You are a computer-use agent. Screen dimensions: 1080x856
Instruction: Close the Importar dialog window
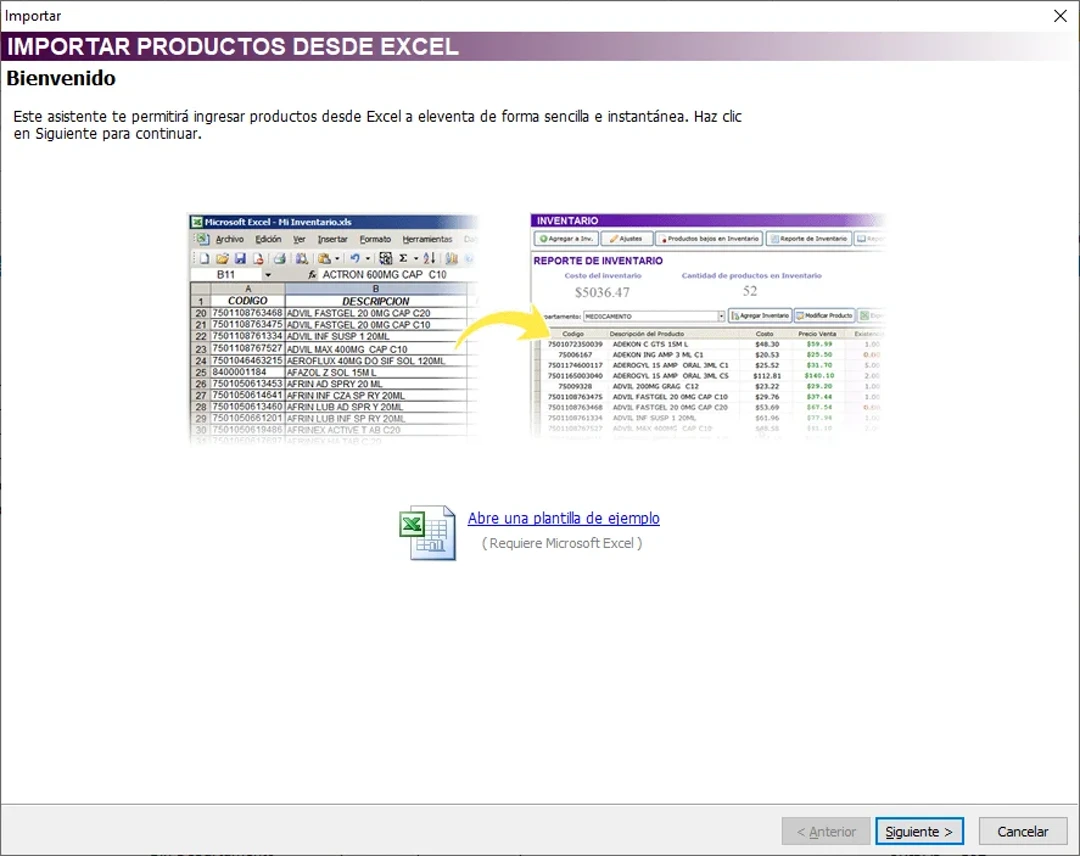pyautogui.click(x=1060, y=16)
